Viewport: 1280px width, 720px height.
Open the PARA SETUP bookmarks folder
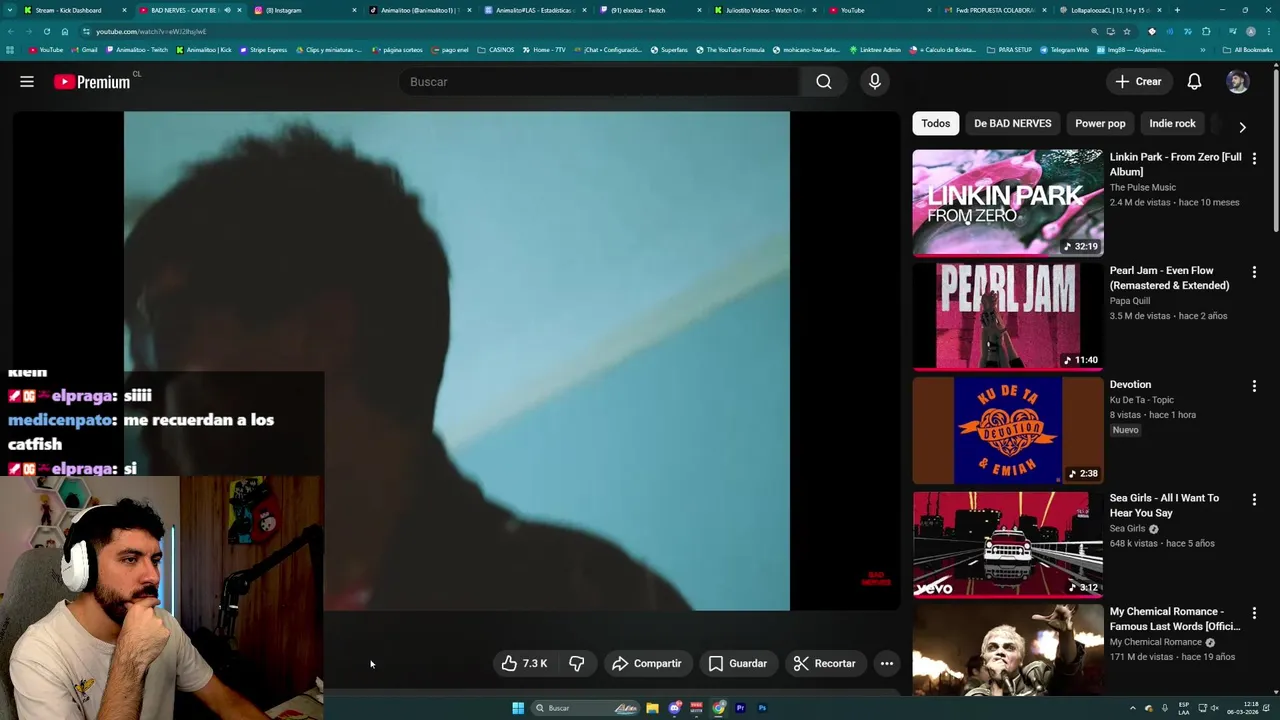(1009, 50)
